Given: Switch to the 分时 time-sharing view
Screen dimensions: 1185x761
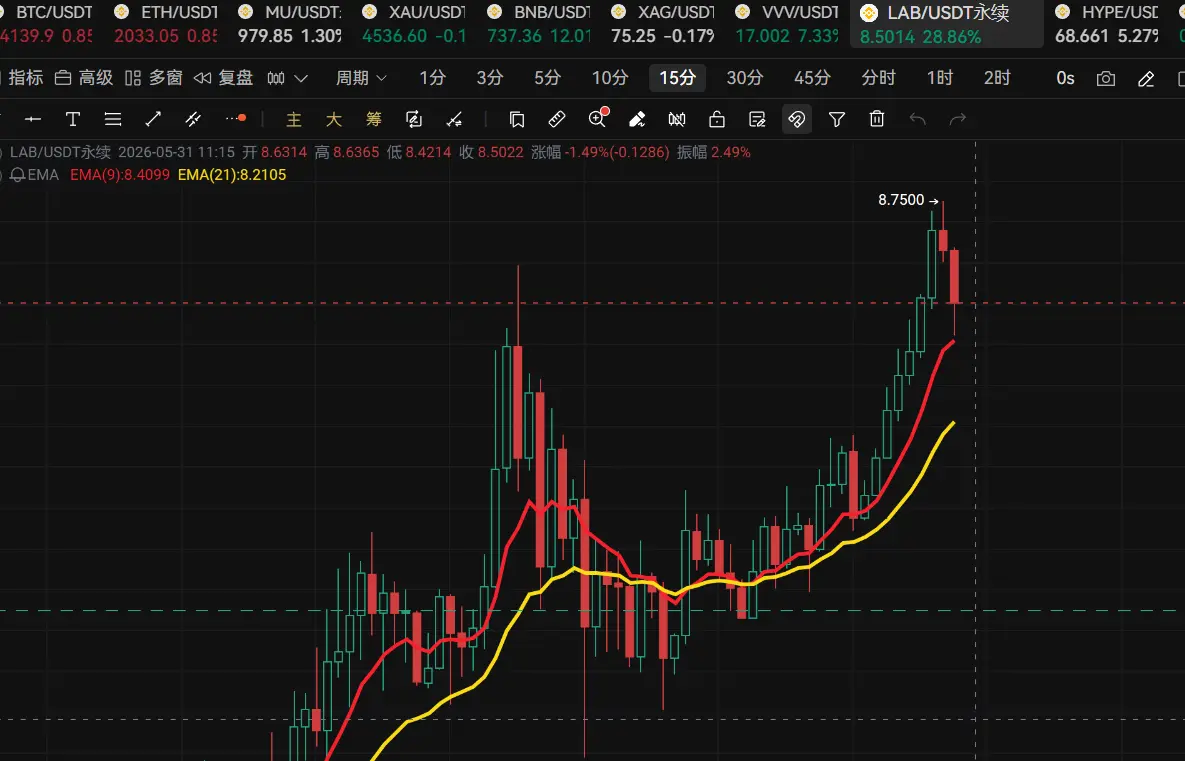Looking at the screenshot, I should (x=878, y=78).
